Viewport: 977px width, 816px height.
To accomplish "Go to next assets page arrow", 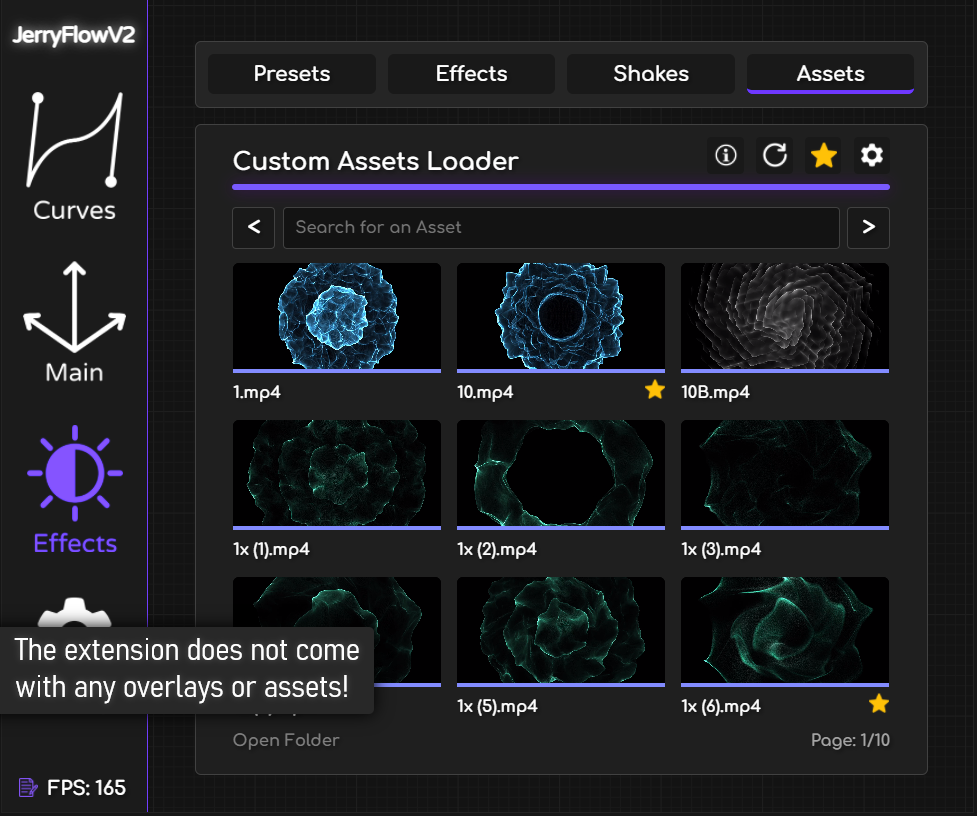I will pos(868,228).
